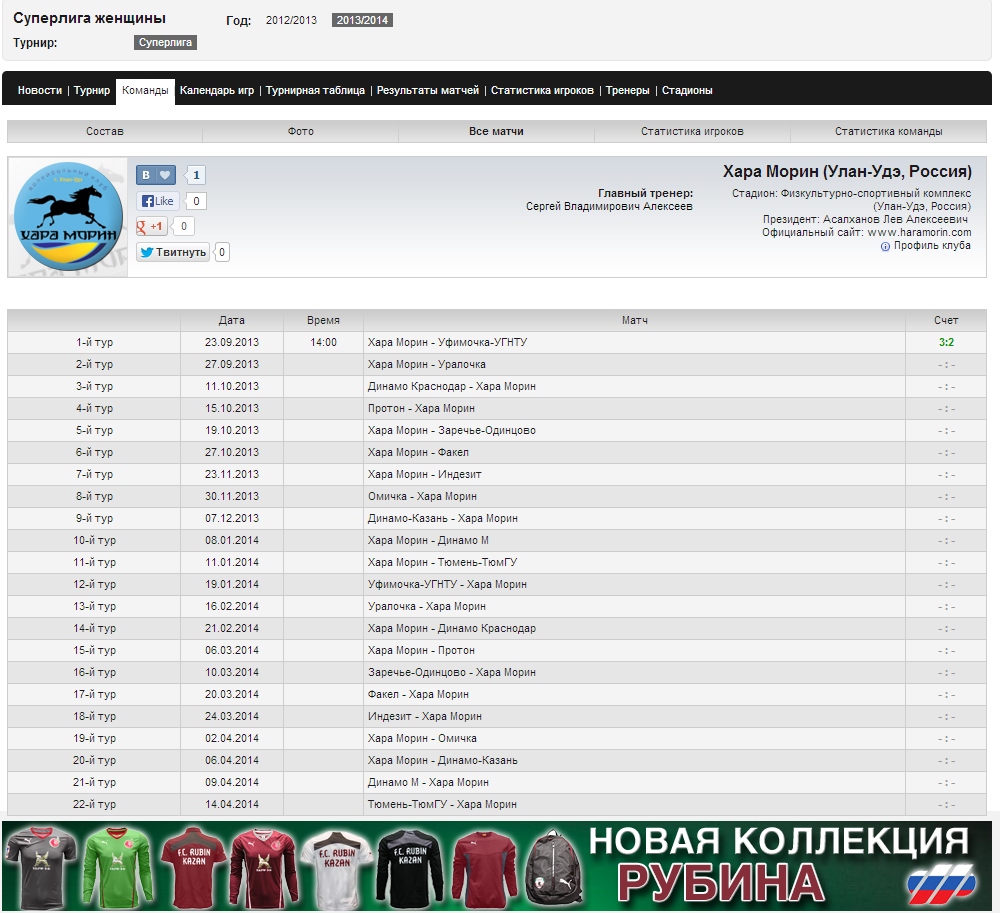Switch to the Все матчи sub-tab
Screen dimensions: 1000x913
[x=496, y=131]
